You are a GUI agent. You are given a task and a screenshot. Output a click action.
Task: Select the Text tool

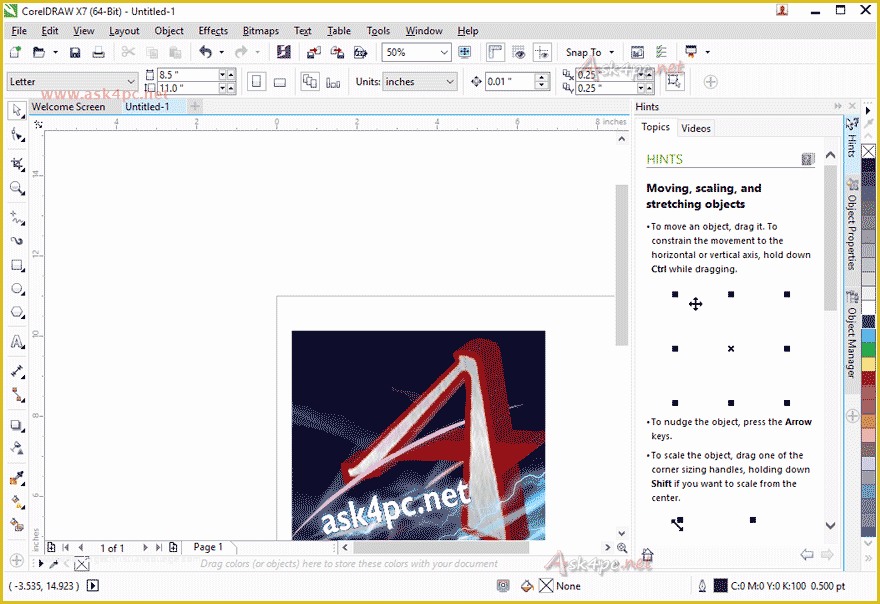tap(17, 342)
